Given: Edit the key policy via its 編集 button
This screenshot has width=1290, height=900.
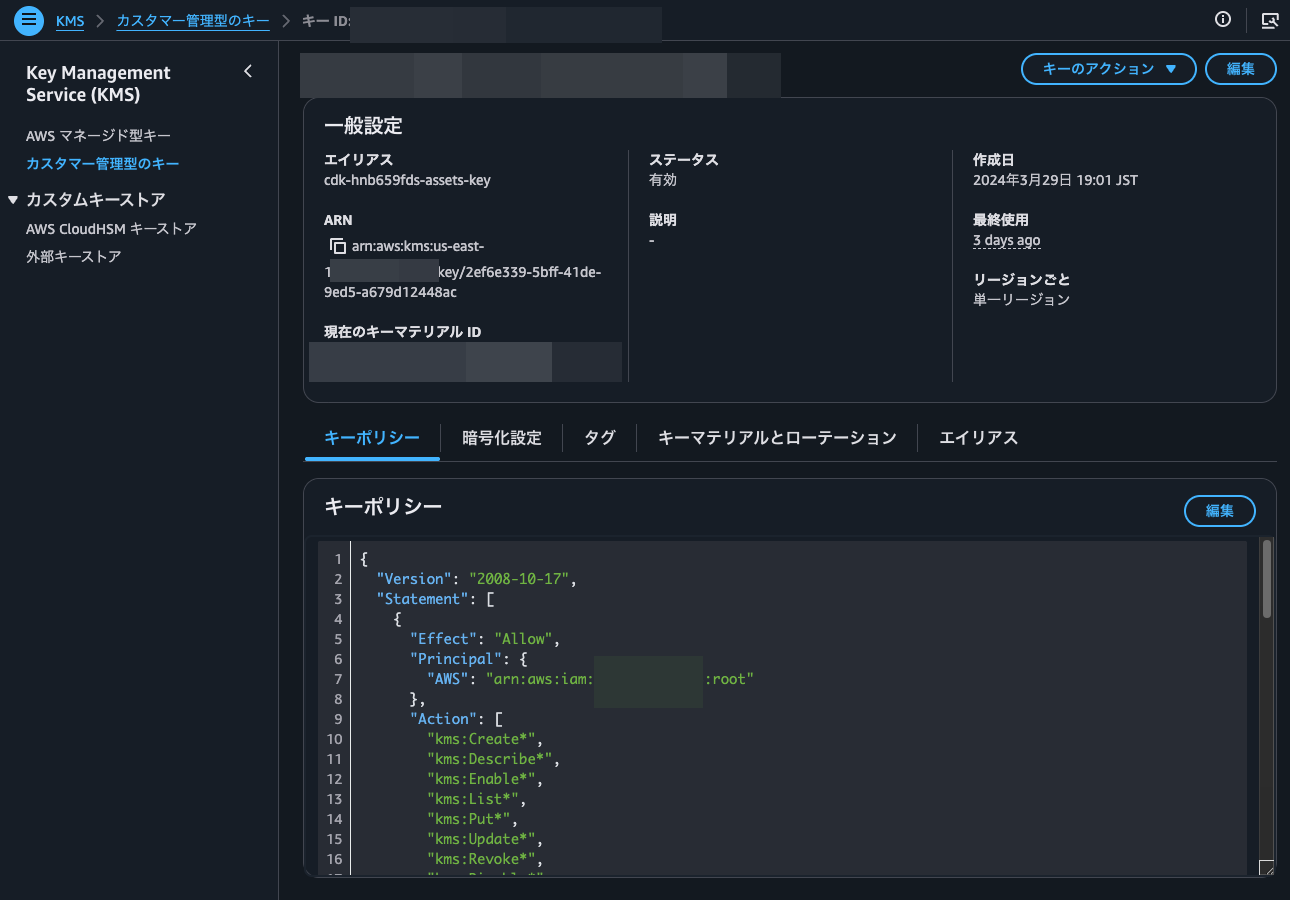Looking at the screenshot, I should [x=1219, y=511].
